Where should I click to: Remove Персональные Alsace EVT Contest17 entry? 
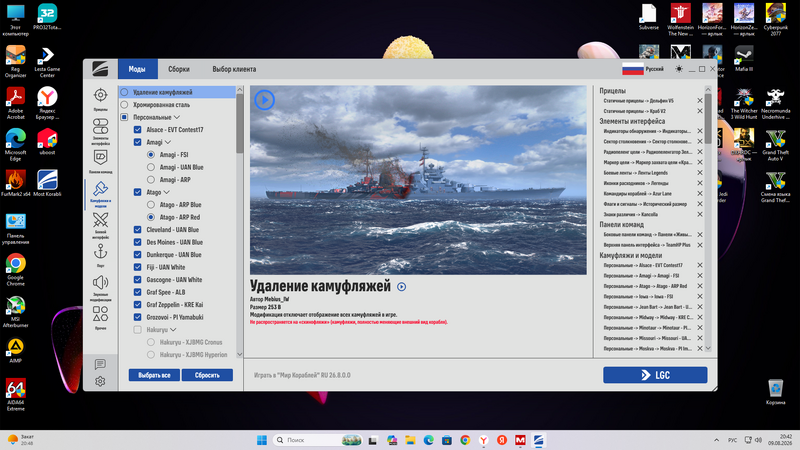click(x=700, y=265)
